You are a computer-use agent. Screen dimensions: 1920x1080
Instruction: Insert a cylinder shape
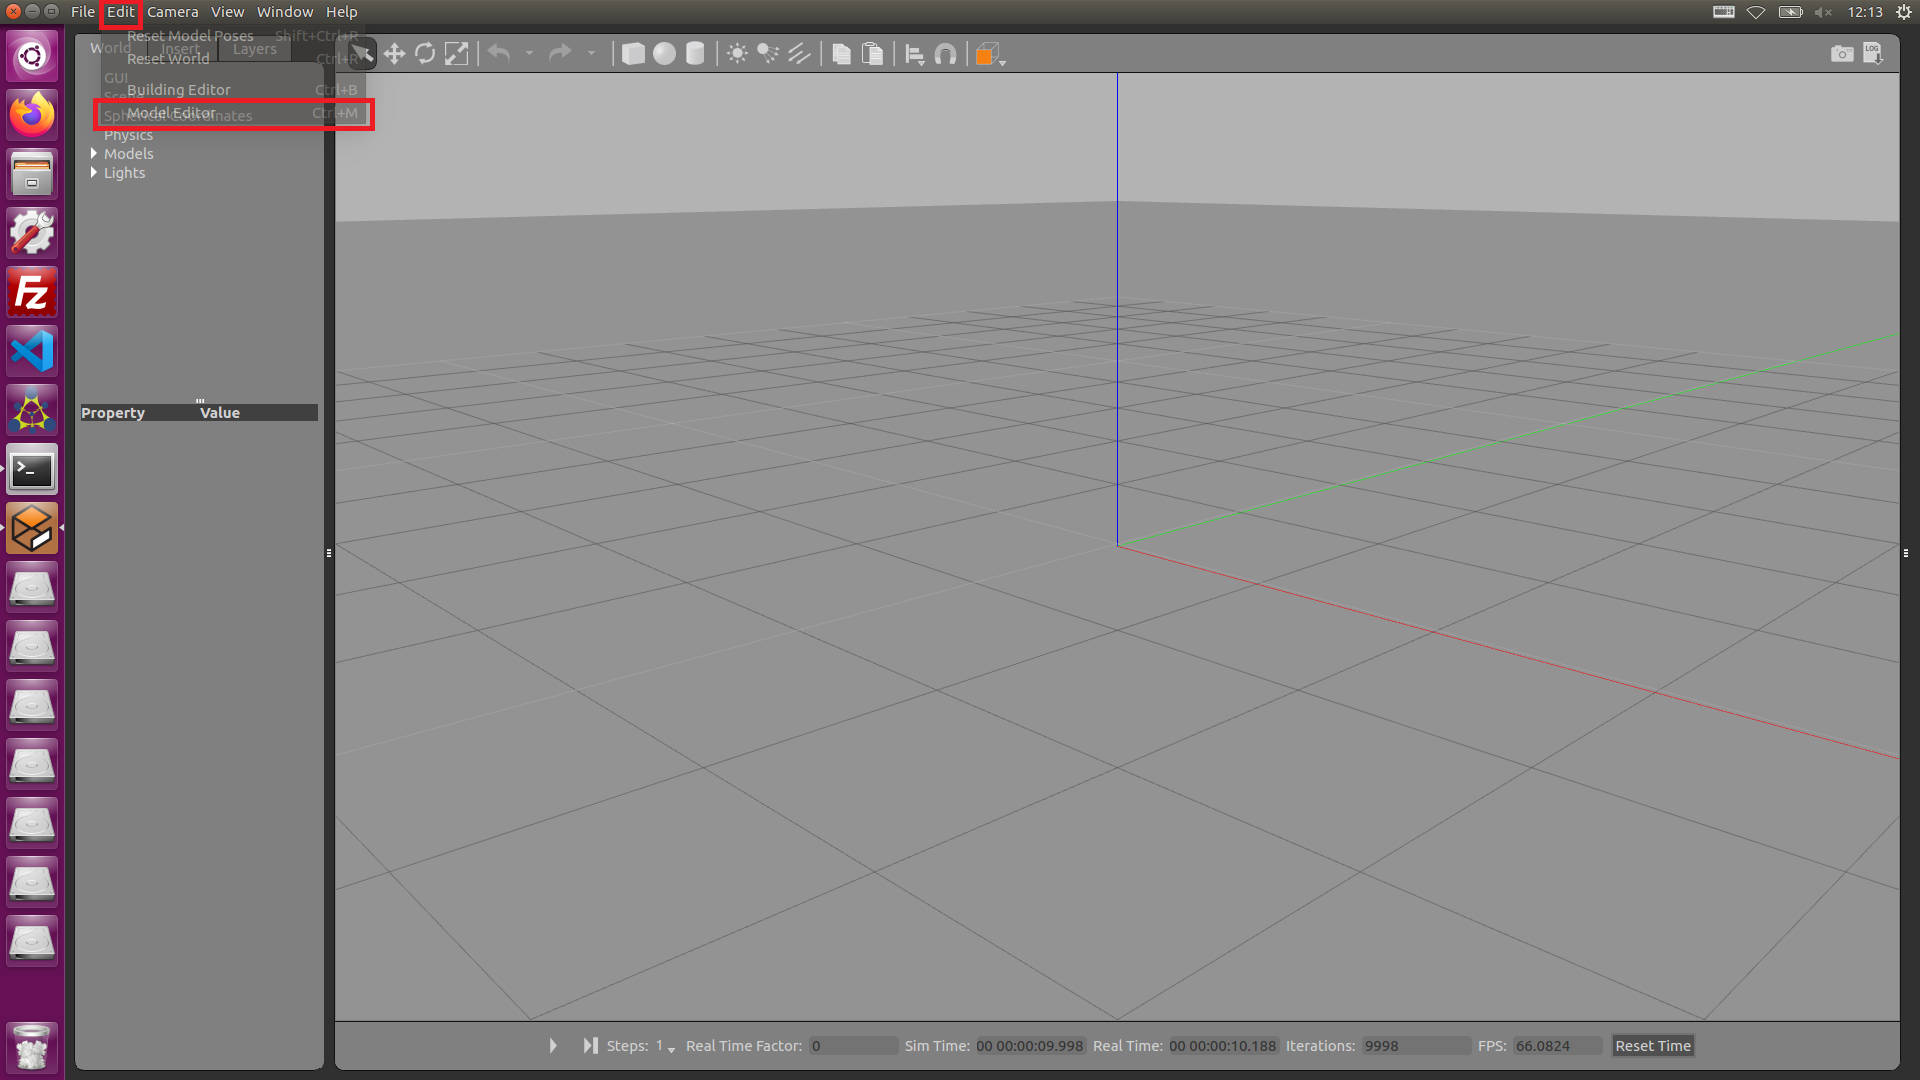695,54
